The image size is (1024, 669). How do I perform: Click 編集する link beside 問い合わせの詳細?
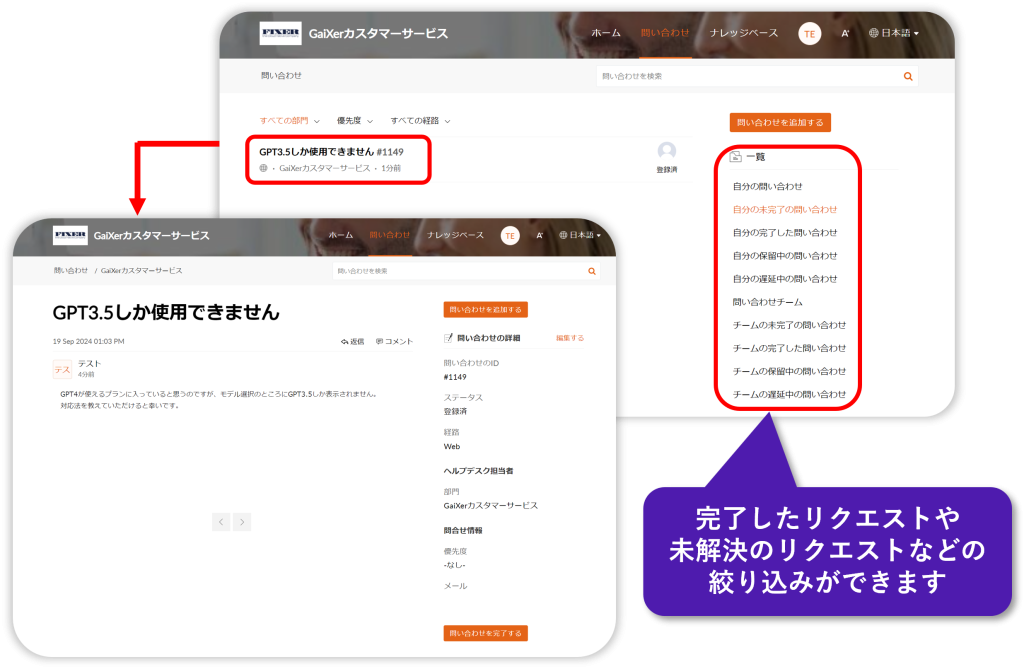[570, 338]
